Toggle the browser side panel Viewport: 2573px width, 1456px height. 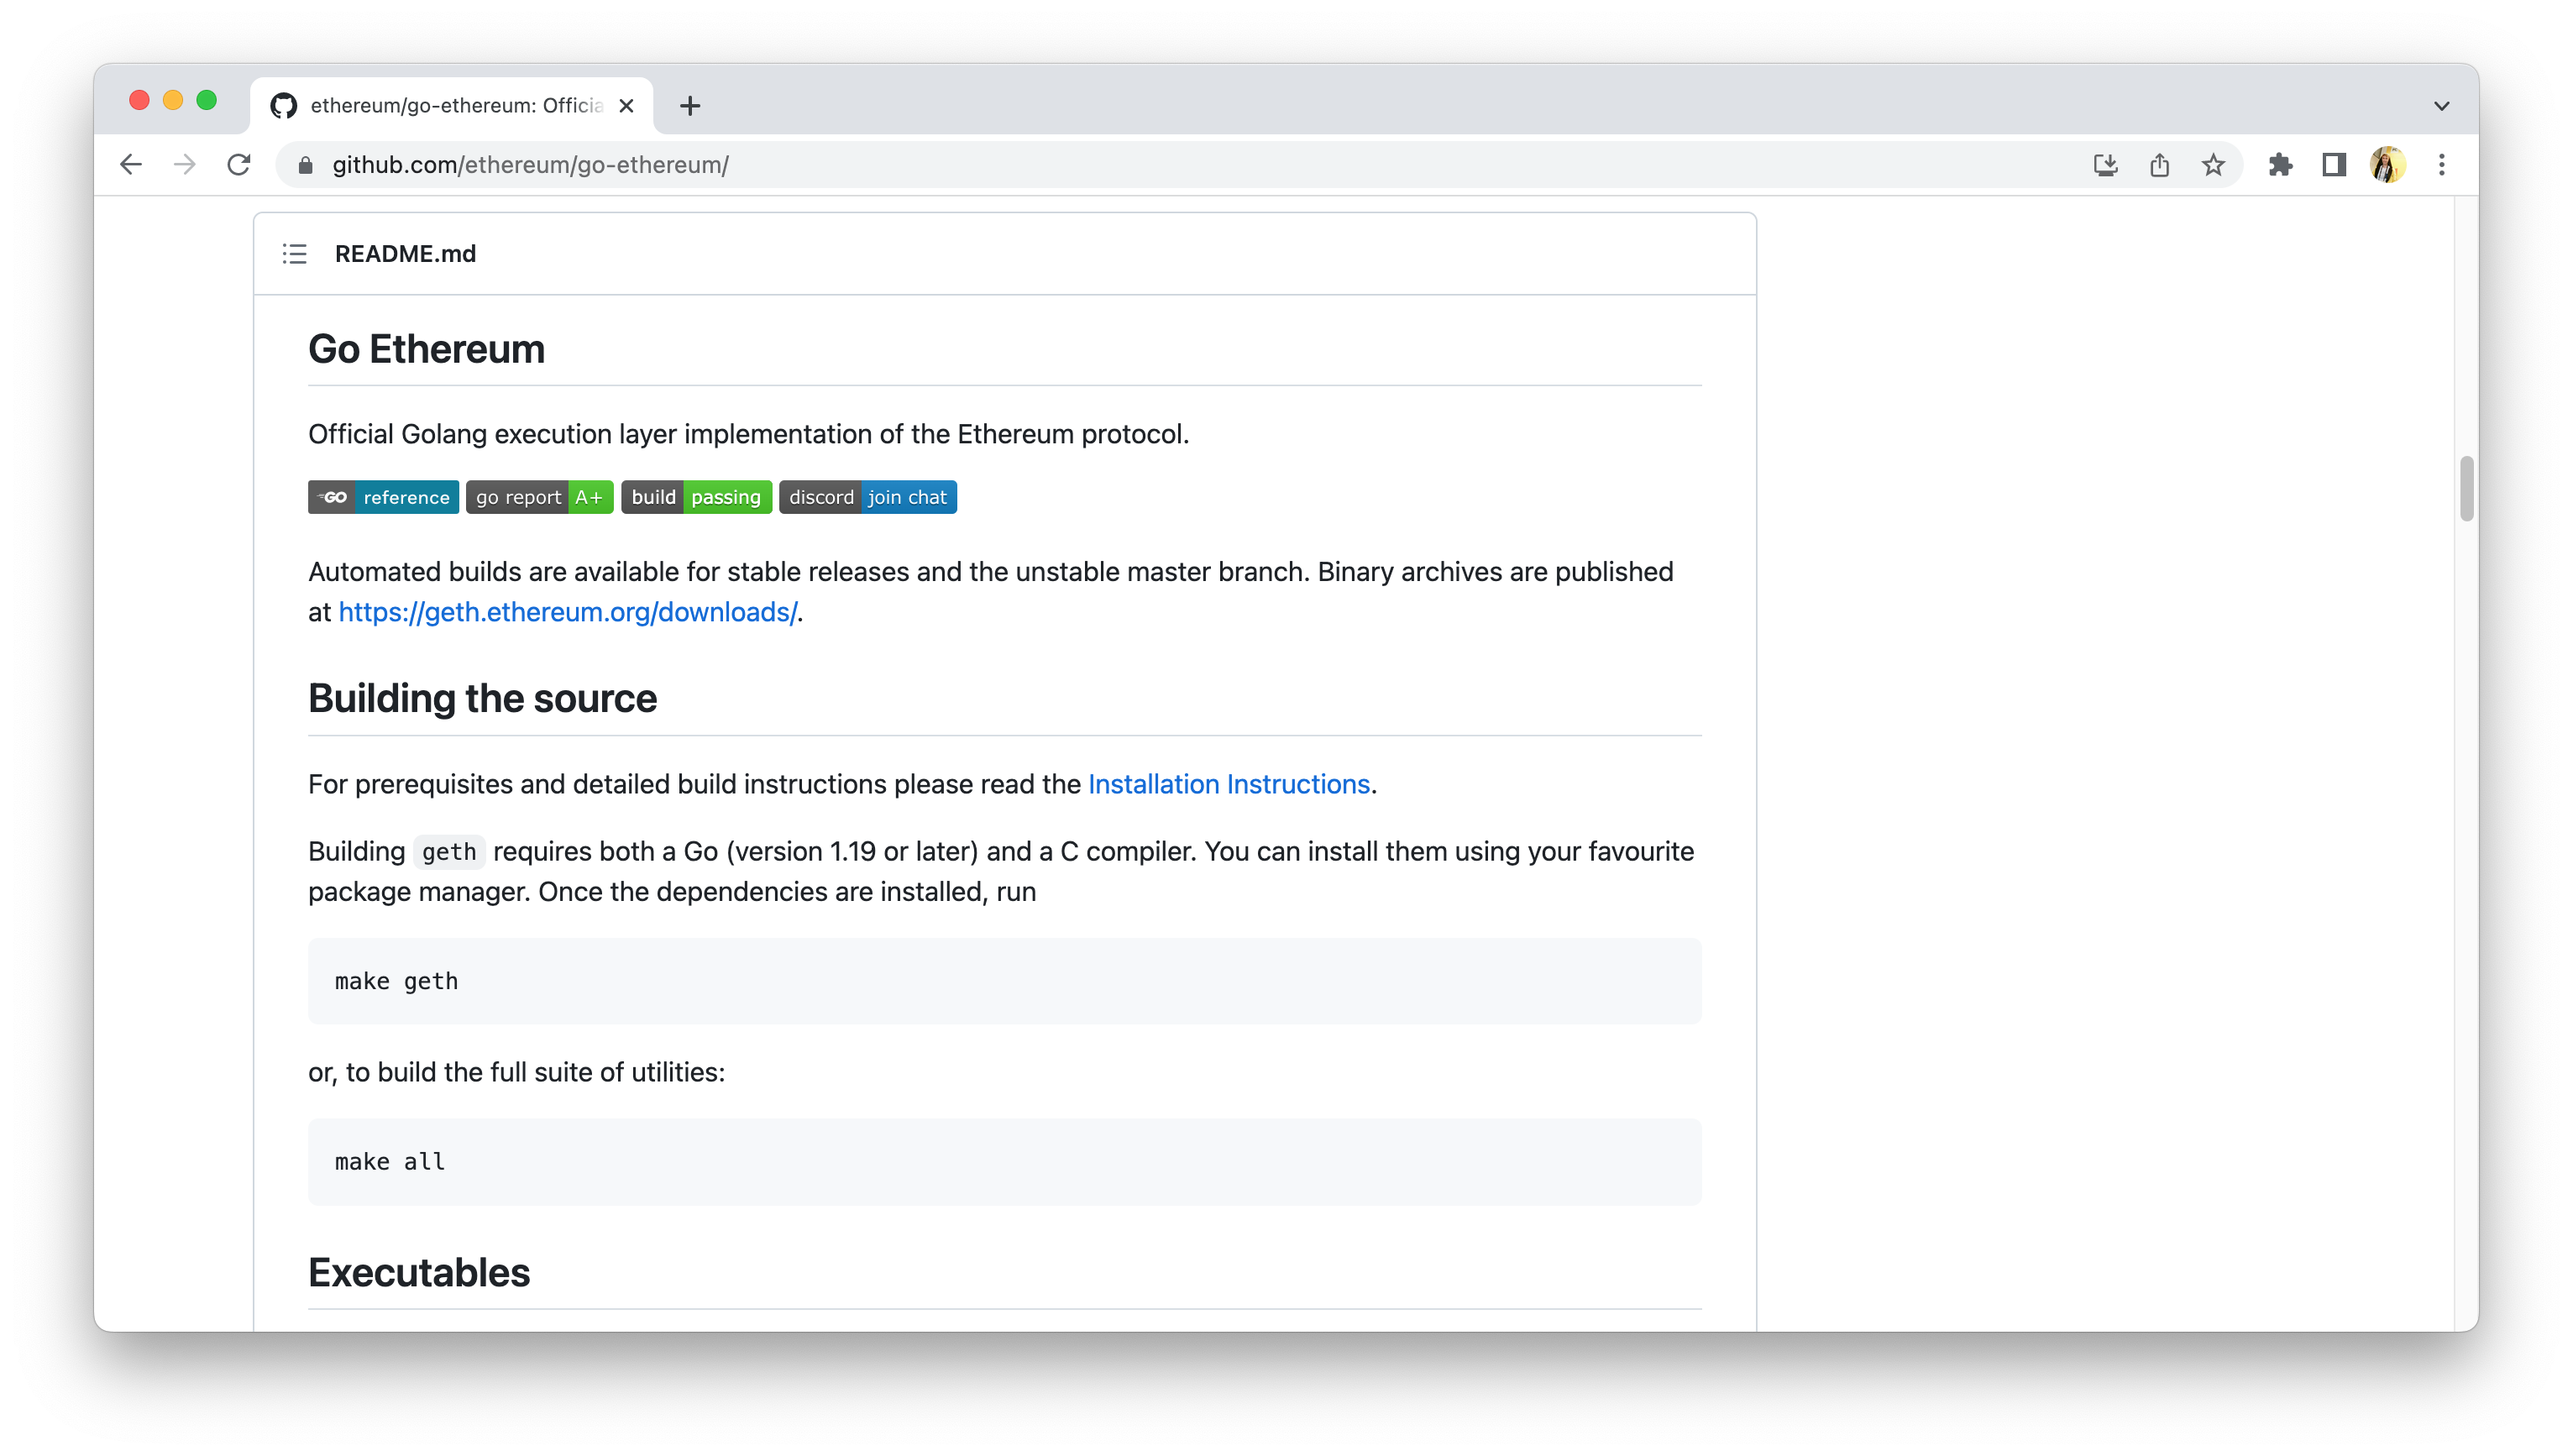tap(2334, 165)
